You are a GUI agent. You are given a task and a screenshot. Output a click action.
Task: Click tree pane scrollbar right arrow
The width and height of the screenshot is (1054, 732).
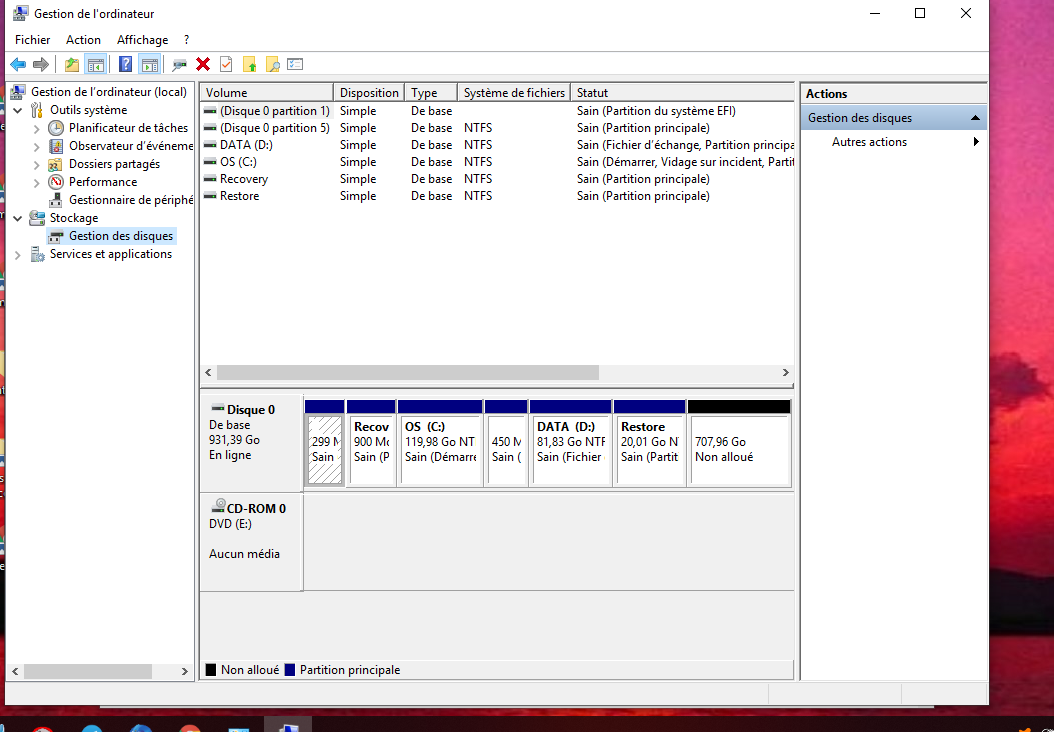[184, 672]
